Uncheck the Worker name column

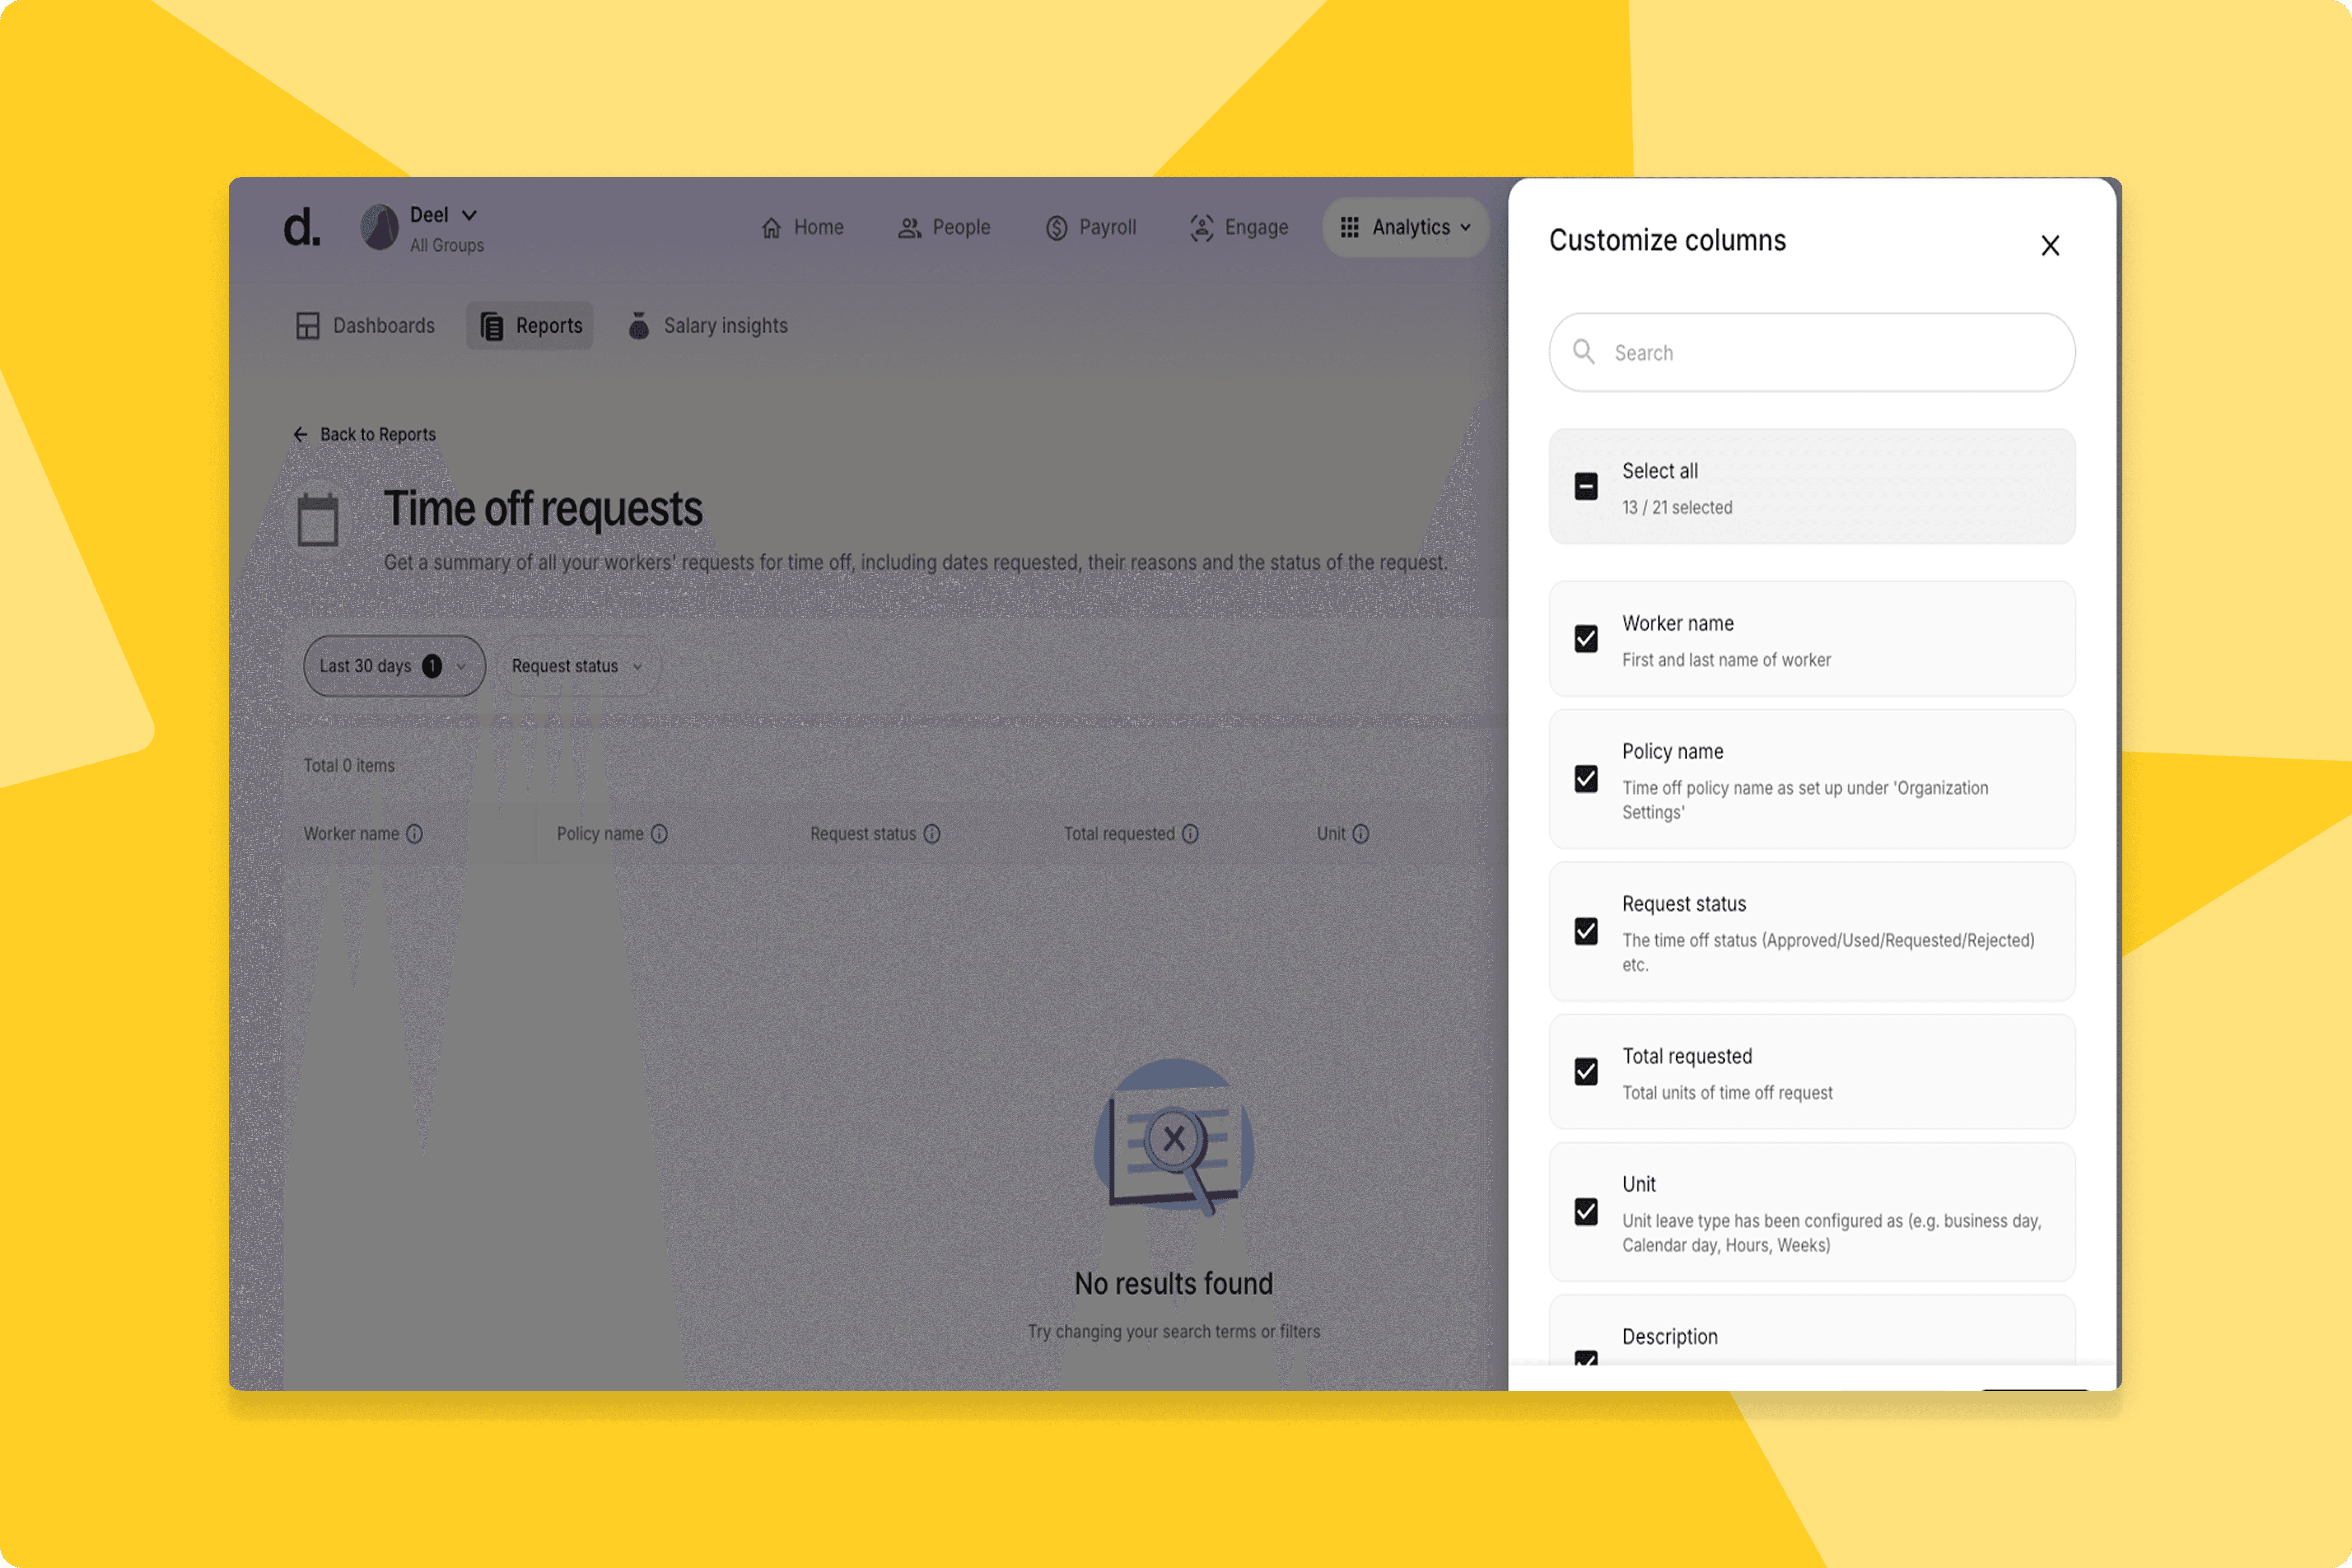(x=1586, y=639)
